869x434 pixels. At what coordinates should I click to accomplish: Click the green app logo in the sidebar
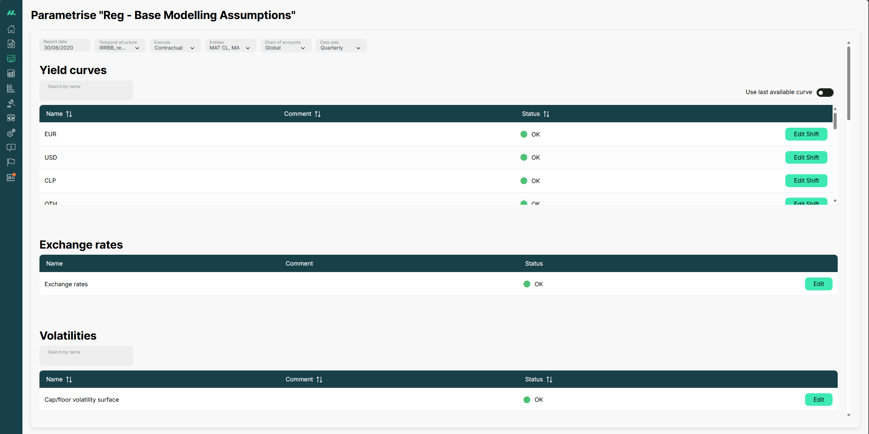(11, 13)
